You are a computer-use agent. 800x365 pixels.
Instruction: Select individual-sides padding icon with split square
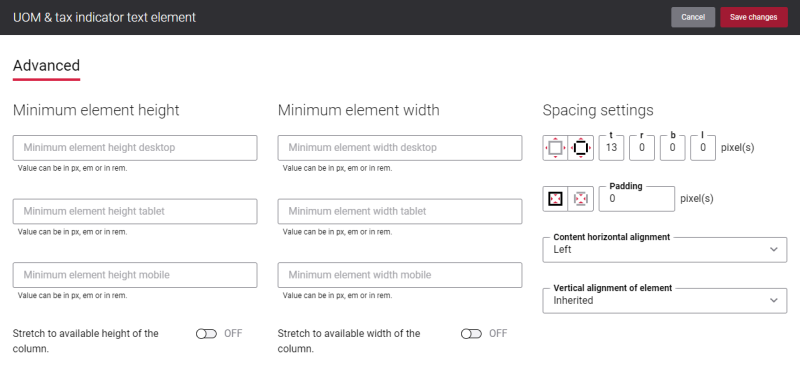tap(581, 199)
